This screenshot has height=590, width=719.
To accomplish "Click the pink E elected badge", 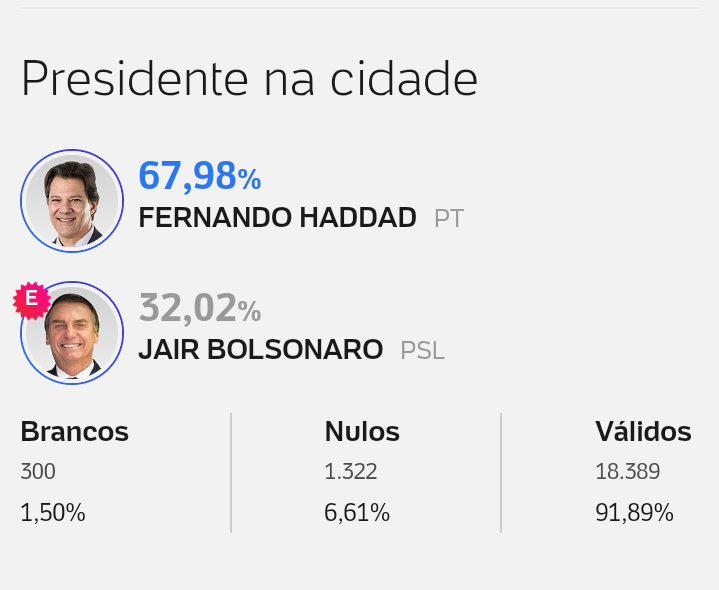I will click(32, 300).
